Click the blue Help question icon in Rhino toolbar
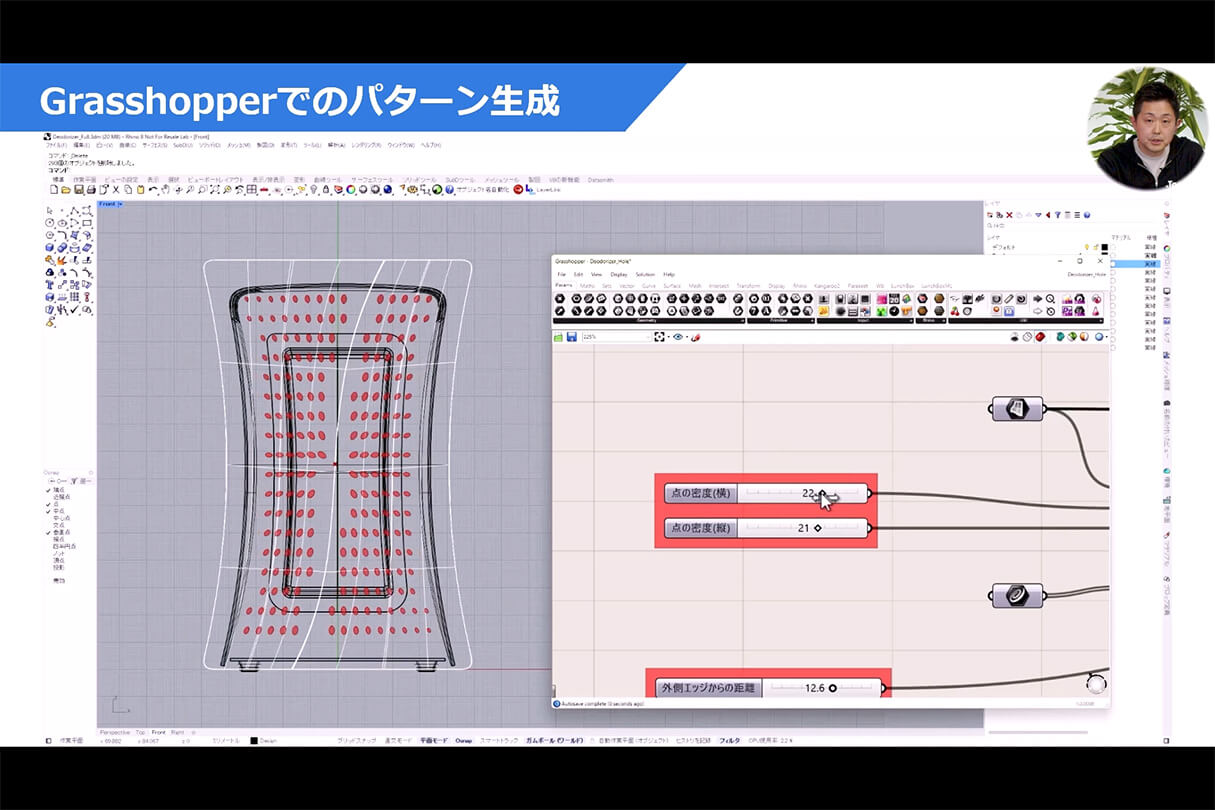The image size is (1215, 810). tap(450, 189)
